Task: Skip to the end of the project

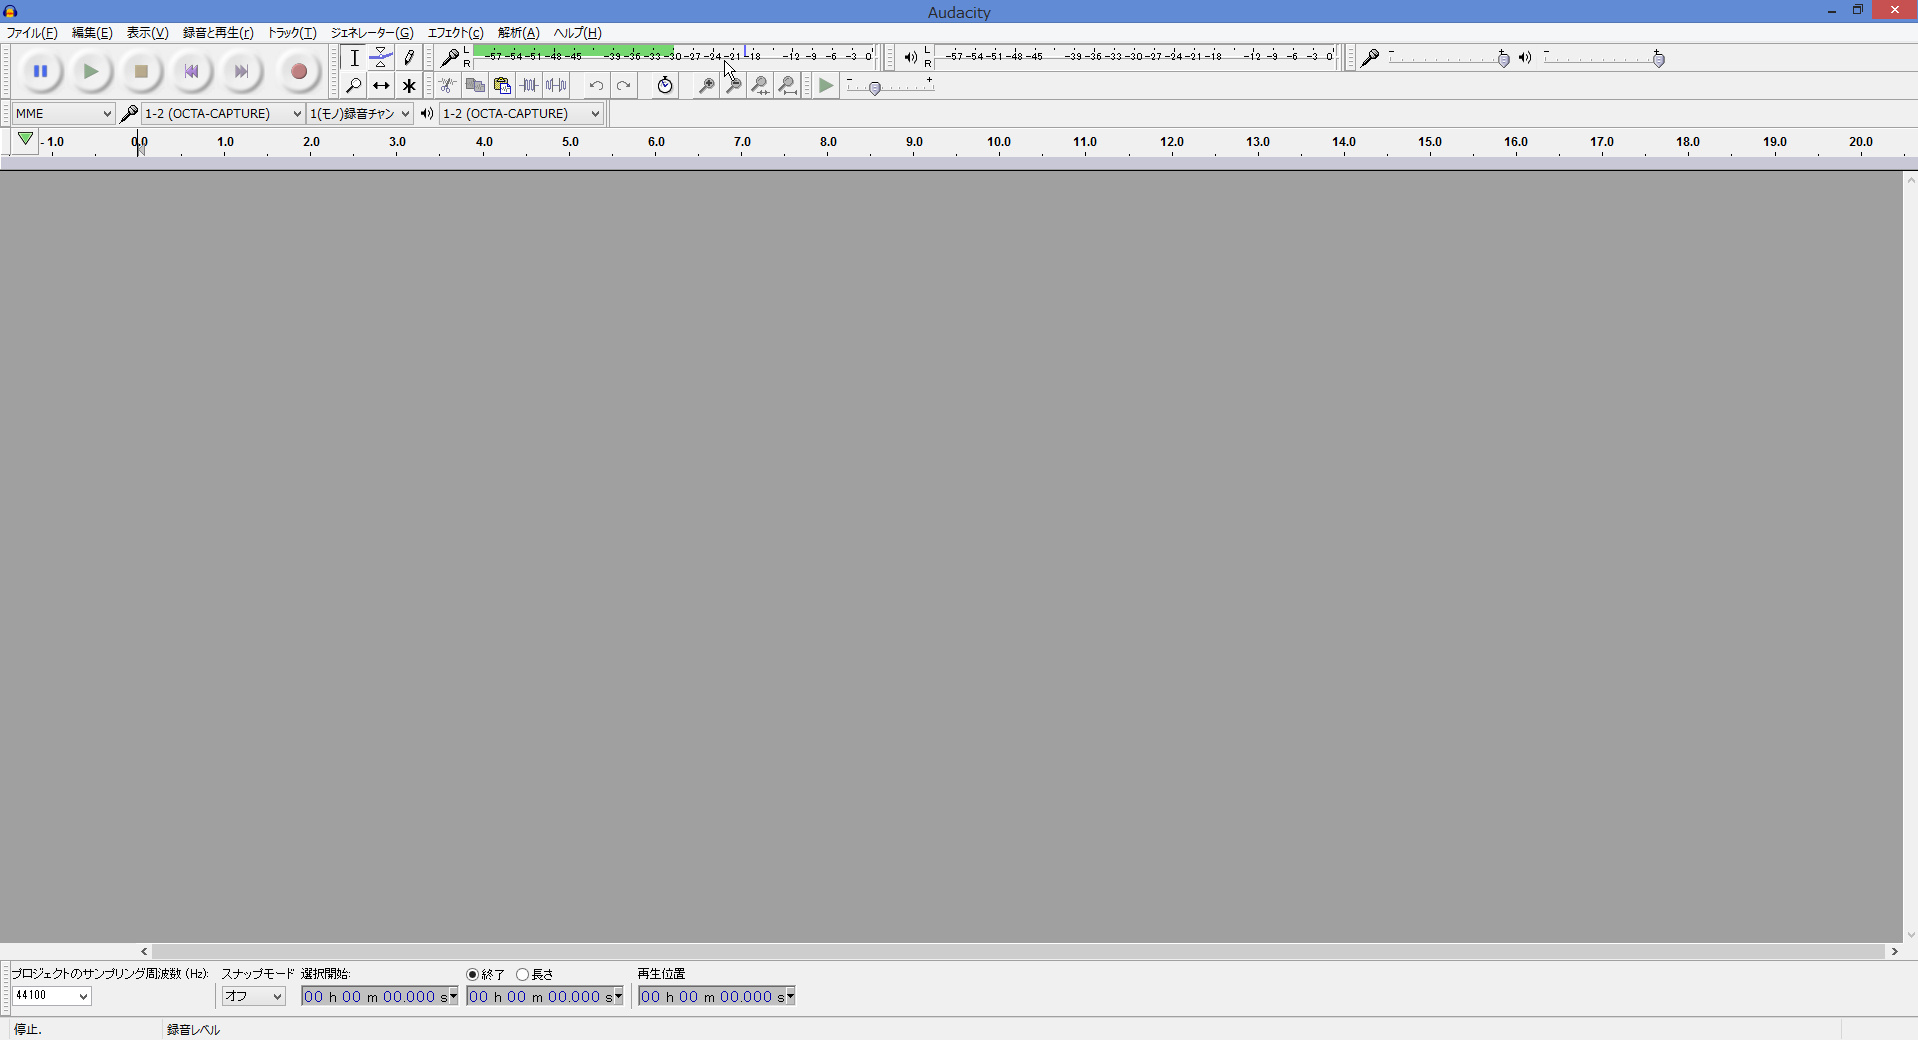Action: [241, 71]
